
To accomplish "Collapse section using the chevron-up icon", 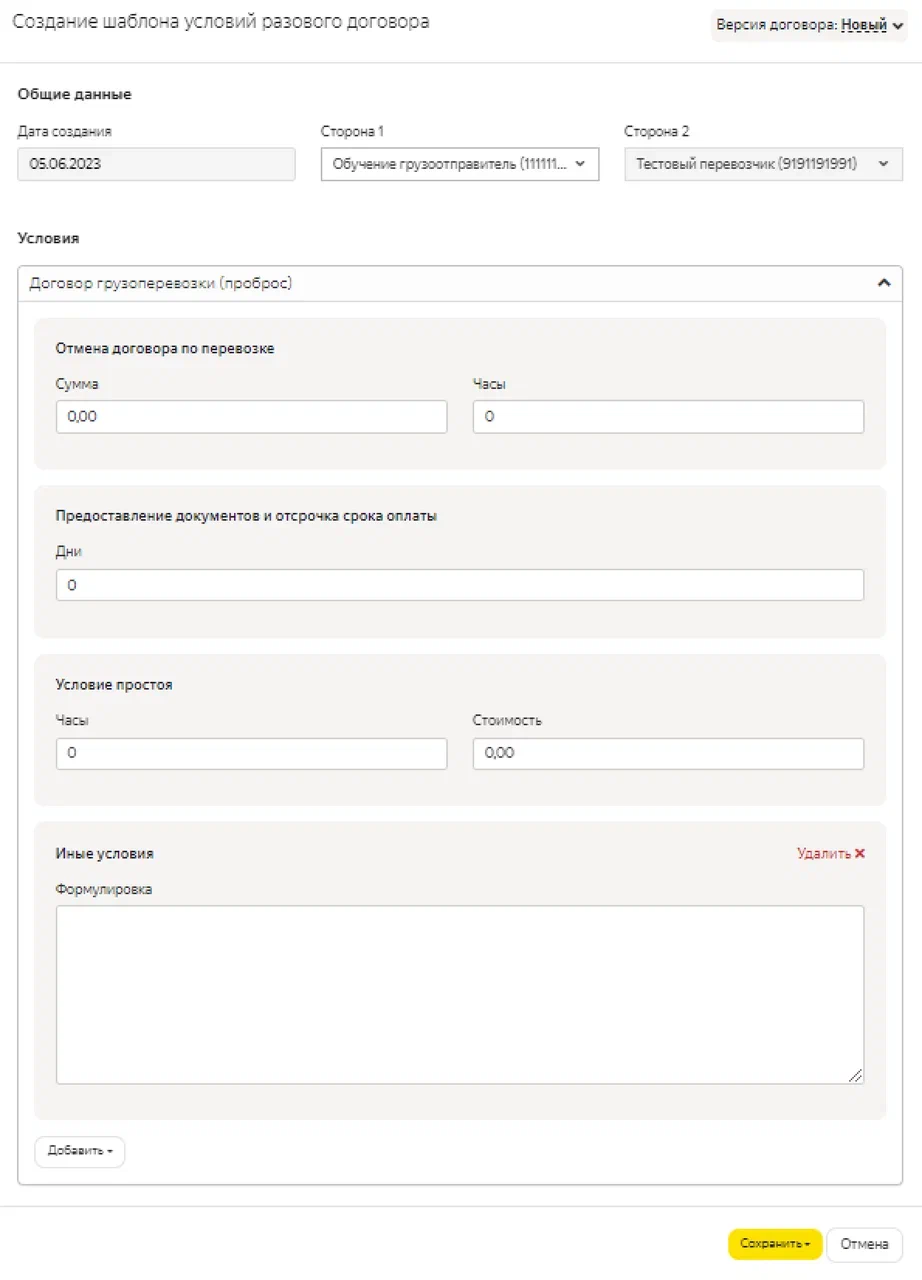I will 883,283.
